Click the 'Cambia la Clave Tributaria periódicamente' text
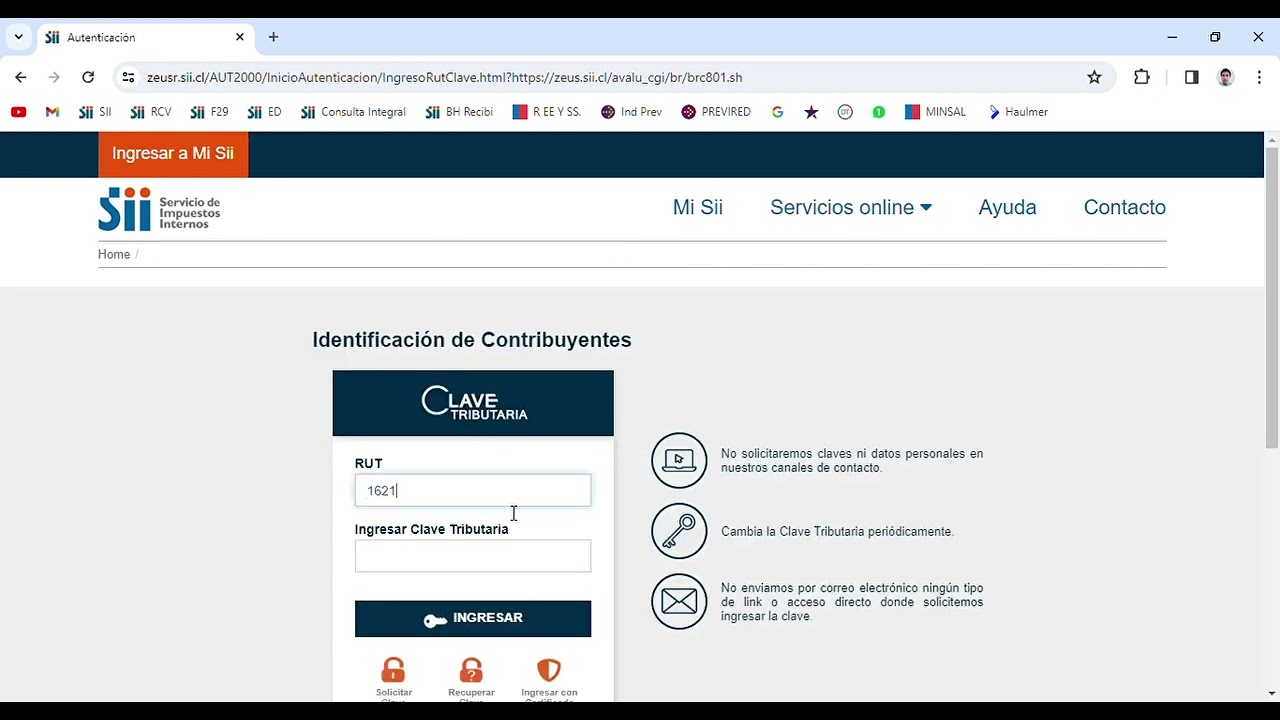Image resolution: width=1280 pixels, height=720 pixels. [837, 531]
